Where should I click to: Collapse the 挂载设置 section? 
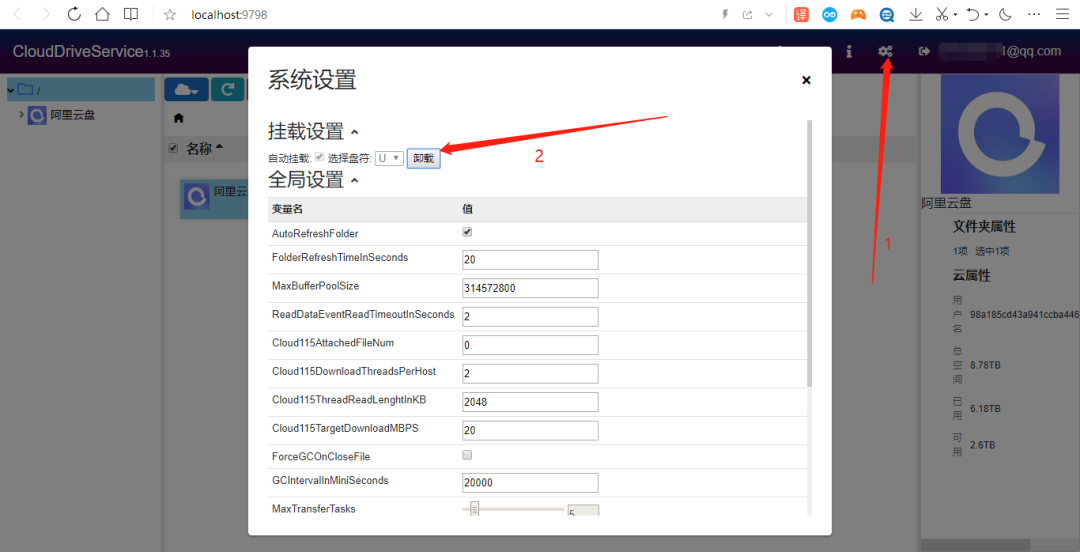tap(354, 132)
